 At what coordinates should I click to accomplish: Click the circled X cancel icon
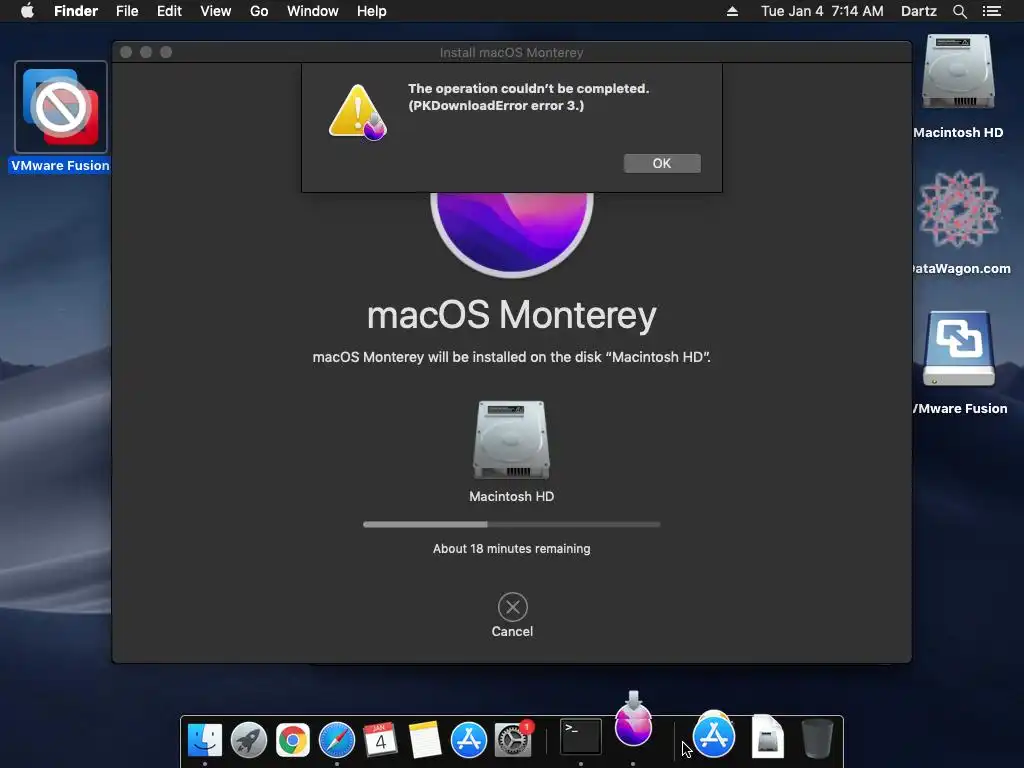pyautogui.click(x=513, y=607)
